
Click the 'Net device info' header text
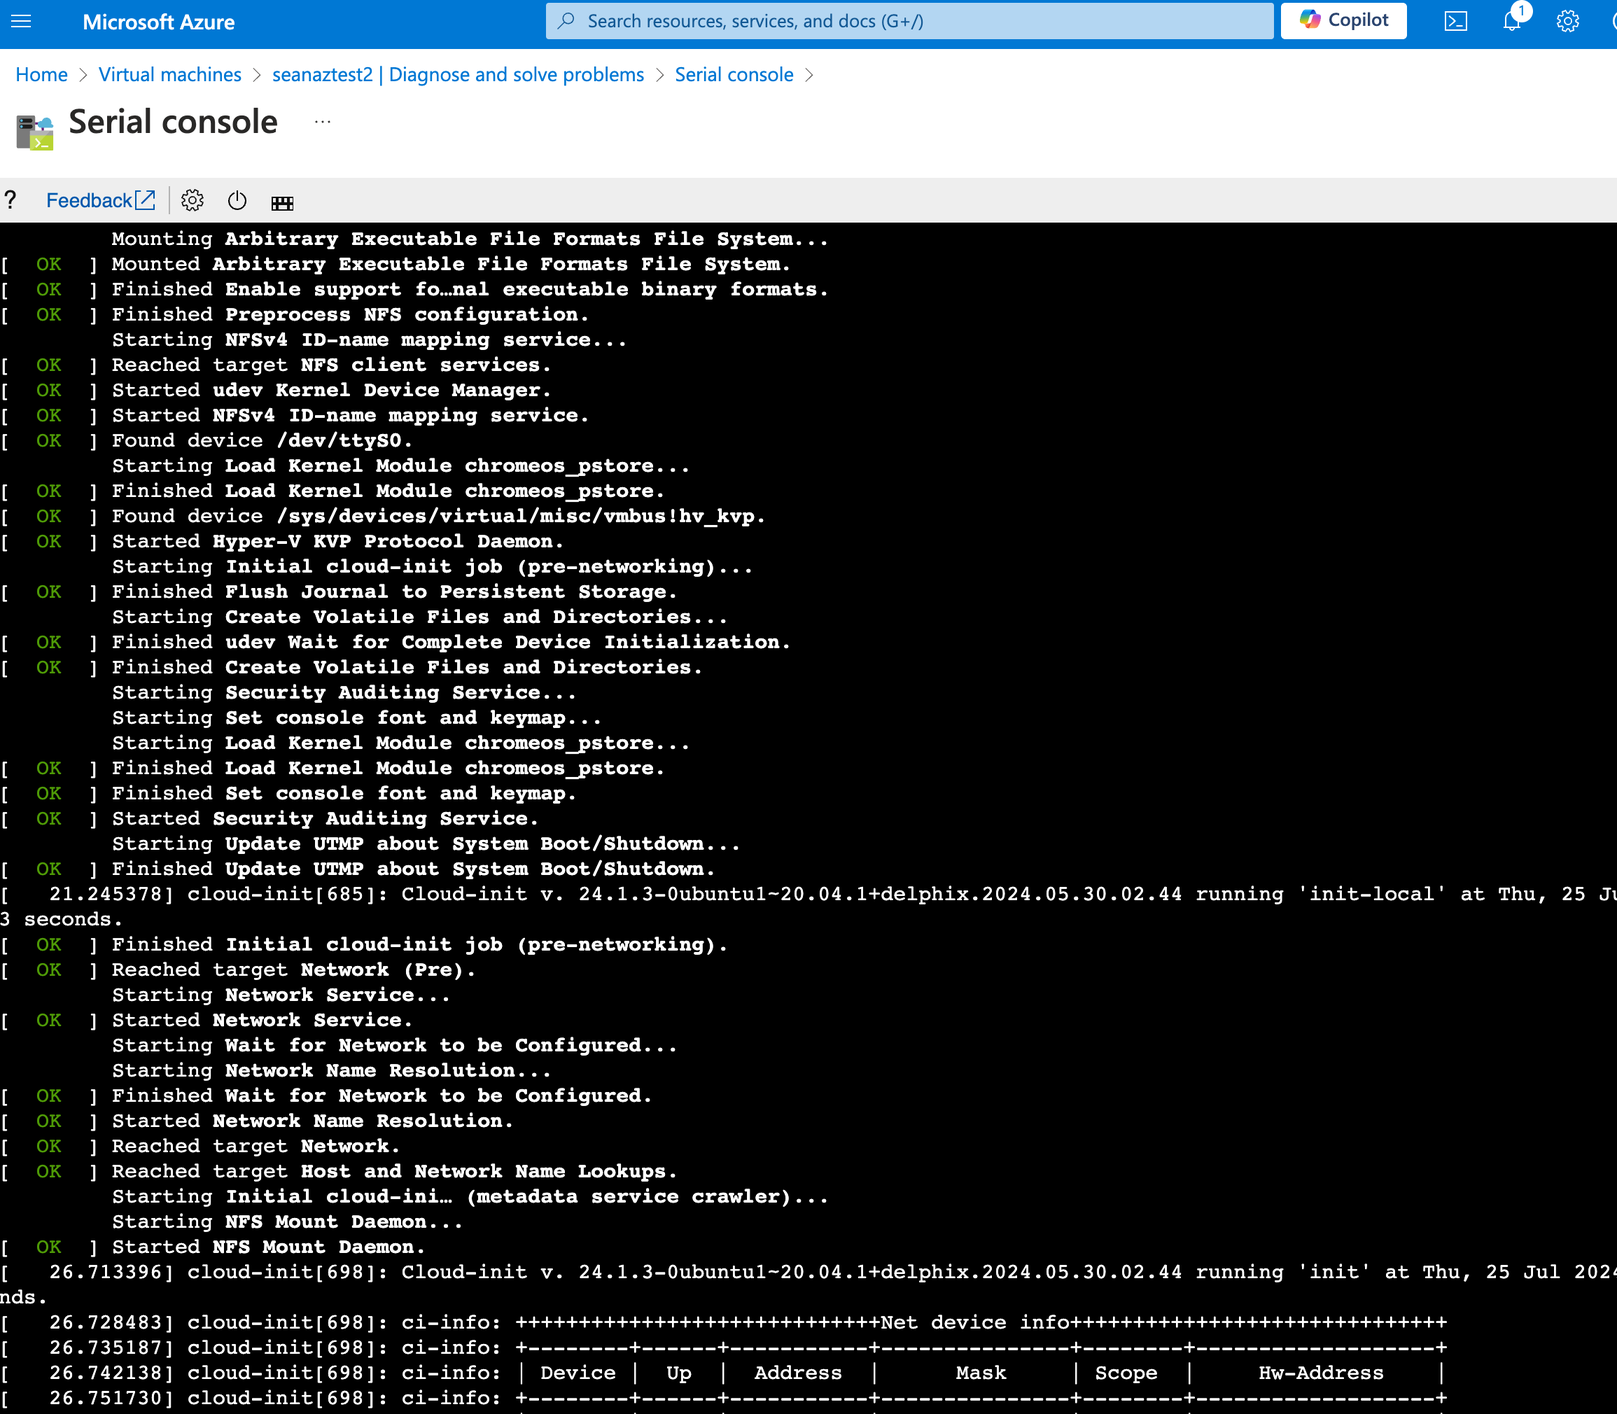973,1323
